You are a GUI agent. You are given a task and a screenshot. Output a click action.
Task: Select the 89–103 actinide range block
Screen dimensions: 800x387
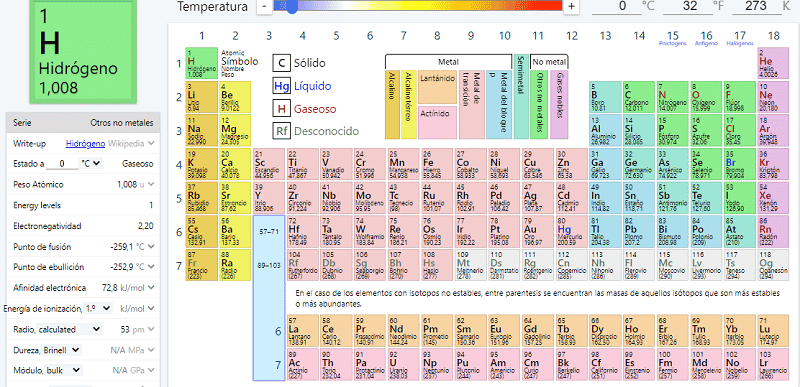pos(269,265)
